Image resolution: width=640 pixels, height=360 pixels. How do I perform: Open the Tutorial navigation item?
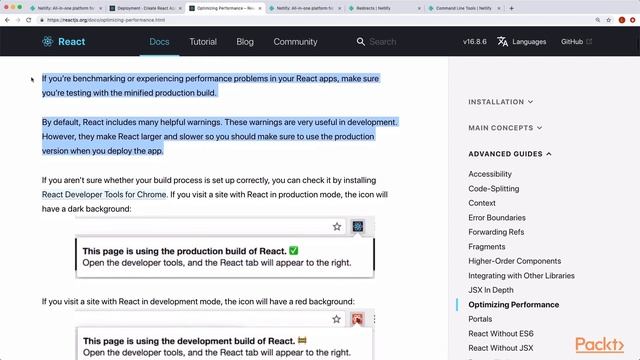coord(203,42)
